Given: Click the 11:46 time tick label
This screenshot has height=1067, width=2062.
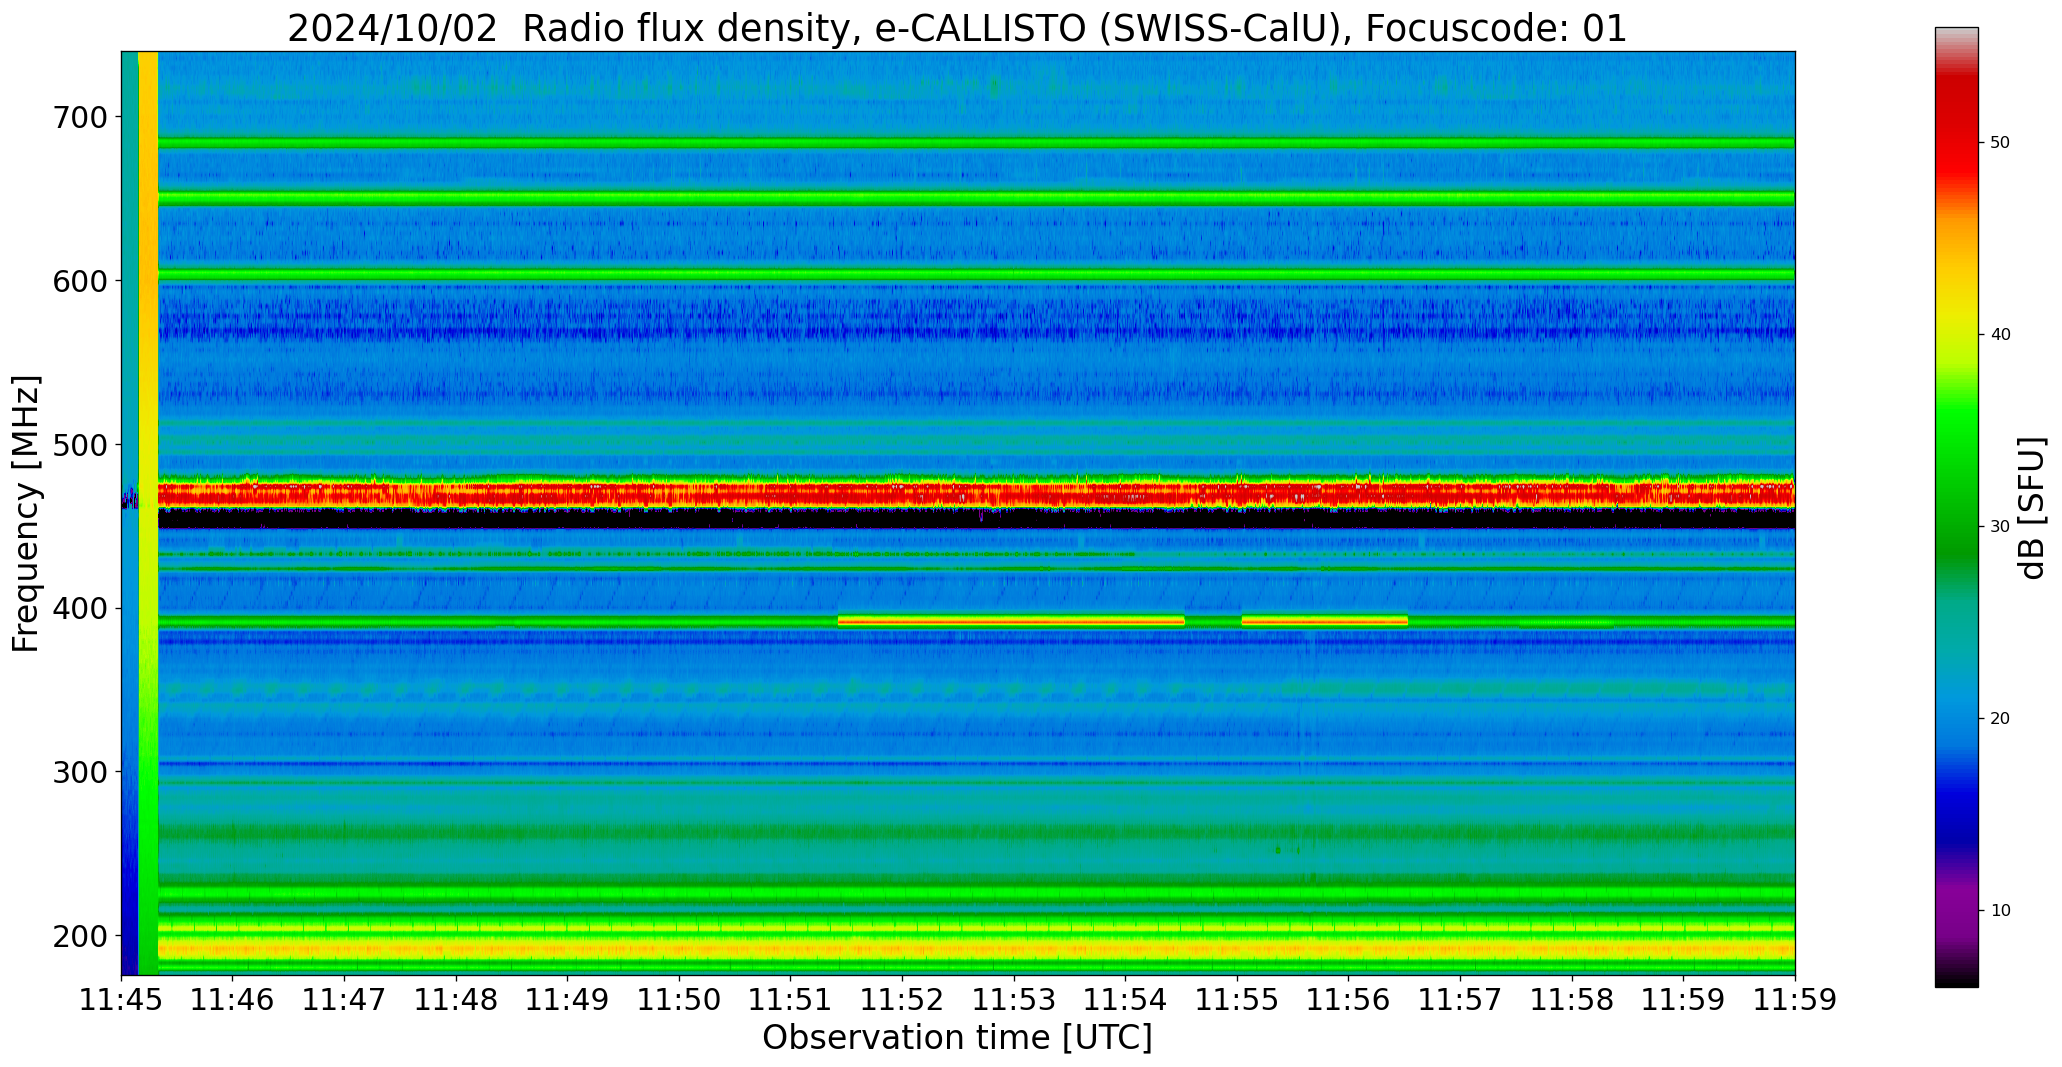Looking at the screenshot, I should [x=233, y=1000].
